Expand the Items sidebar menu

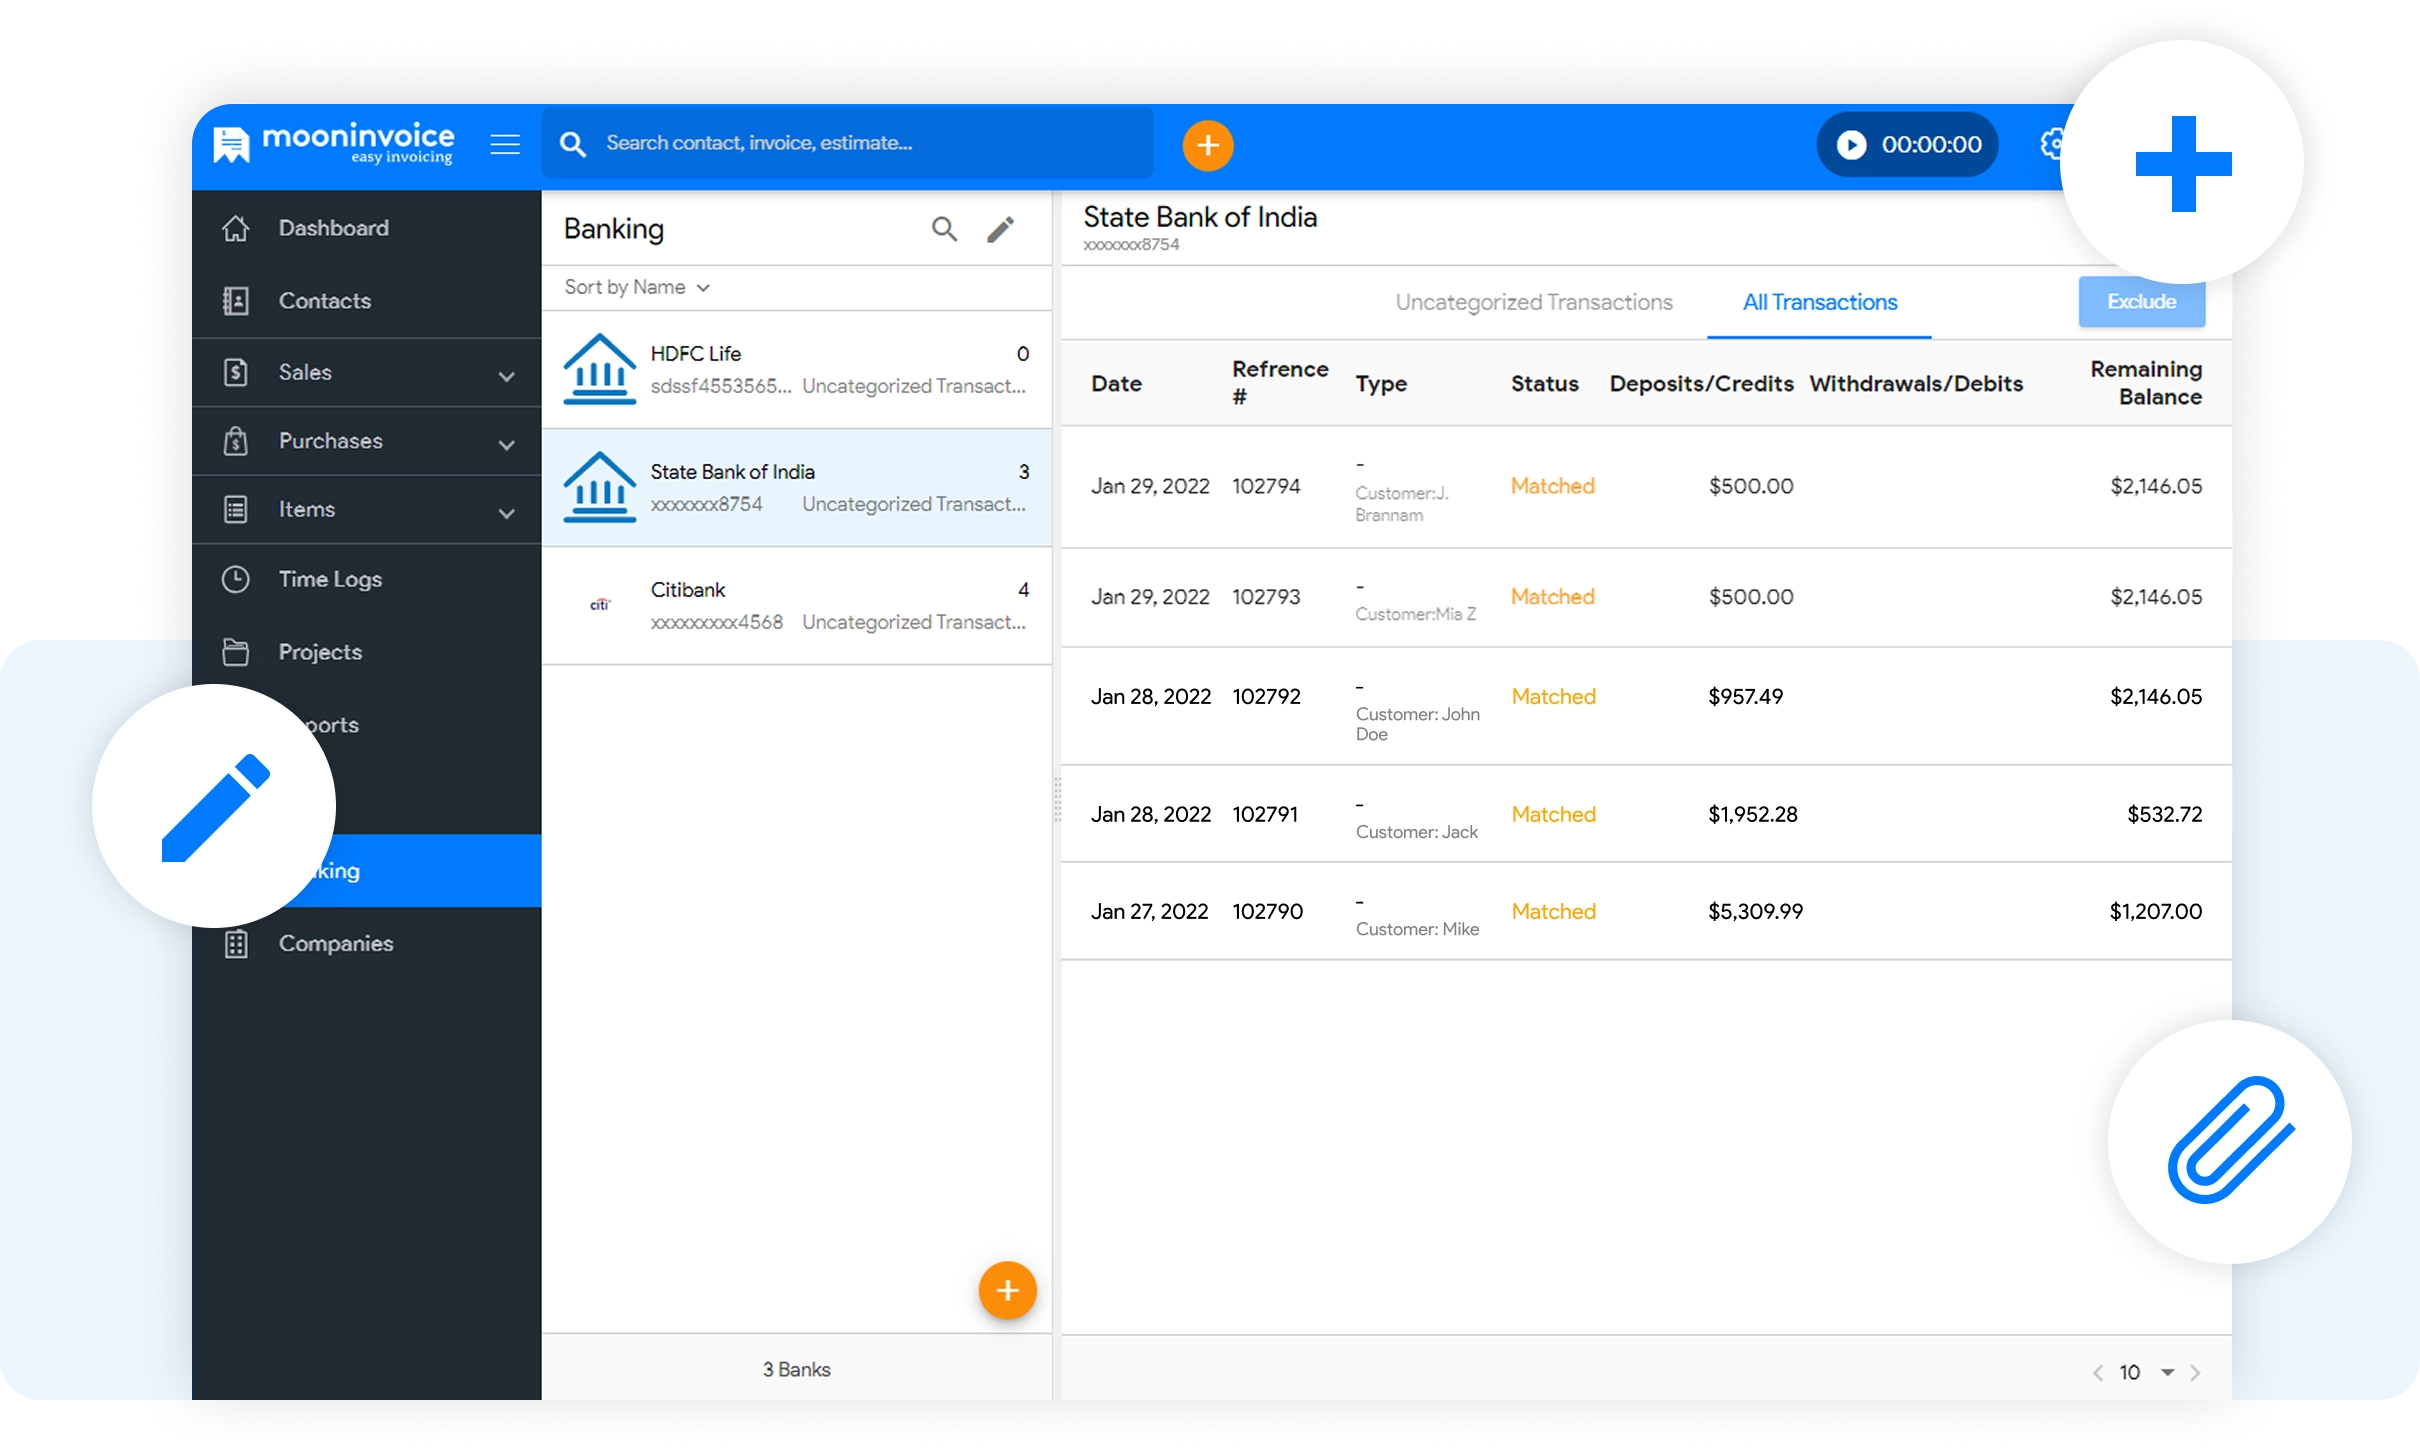click(x=506, y=513)
